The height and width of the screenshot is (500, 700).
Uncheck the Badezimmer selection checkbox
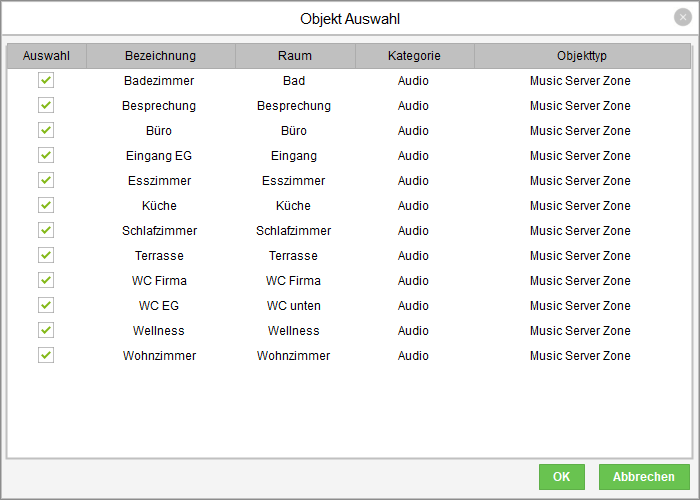point(46,81)
